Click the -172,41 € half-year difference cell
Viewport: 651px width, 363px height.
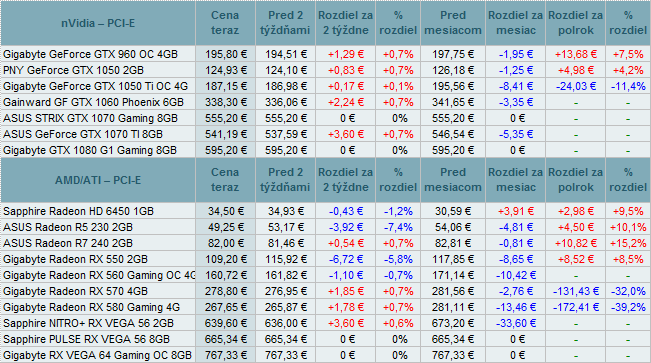click(x=575, y=307)
